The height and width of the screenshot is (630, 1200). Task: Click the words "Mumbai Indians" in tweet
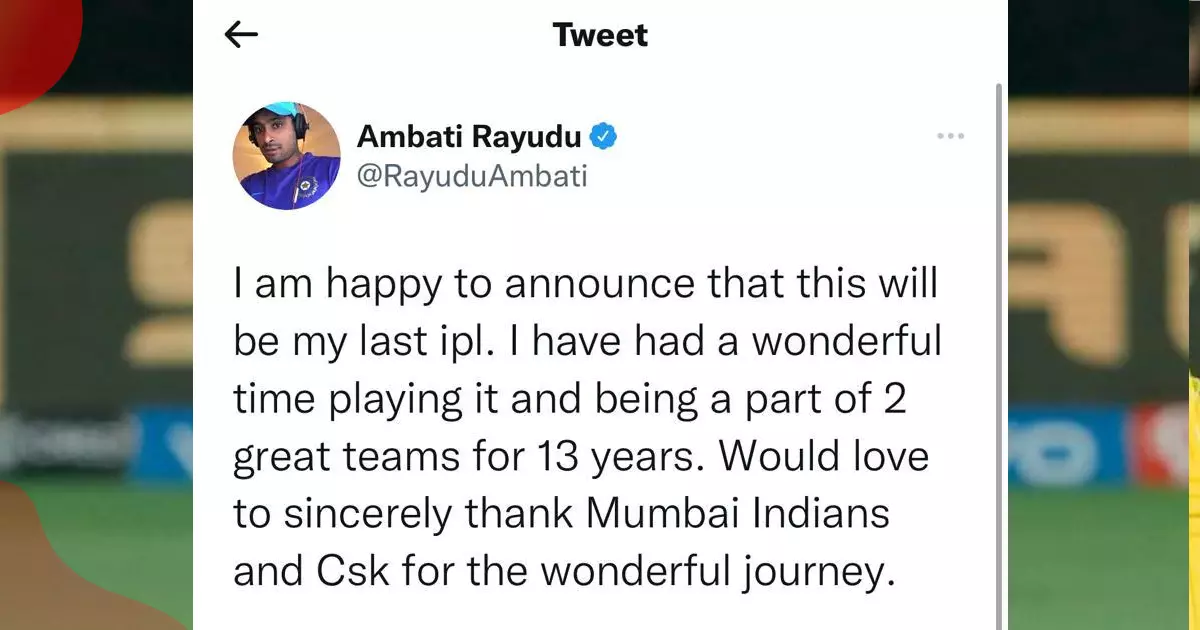click(x=737, y=514)
